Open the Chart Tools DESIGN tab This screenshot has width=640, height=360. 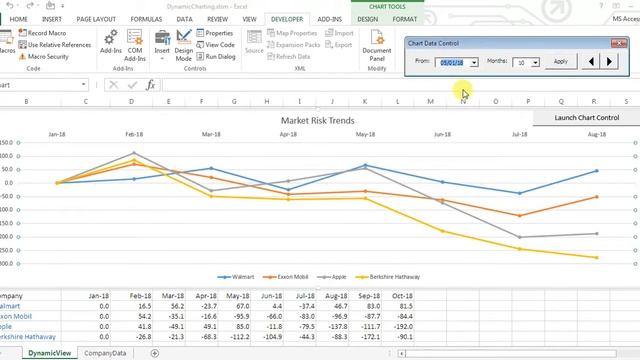coord(368,19)
